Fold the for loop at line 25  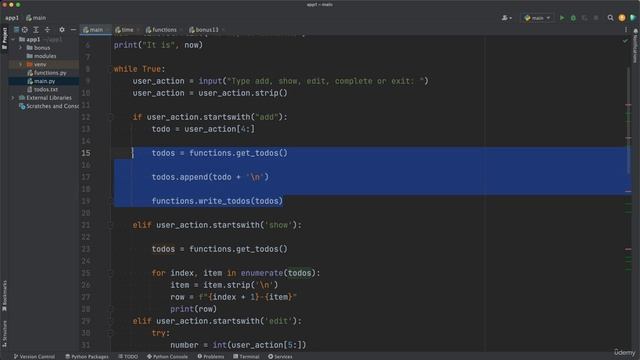click(110, 273)
